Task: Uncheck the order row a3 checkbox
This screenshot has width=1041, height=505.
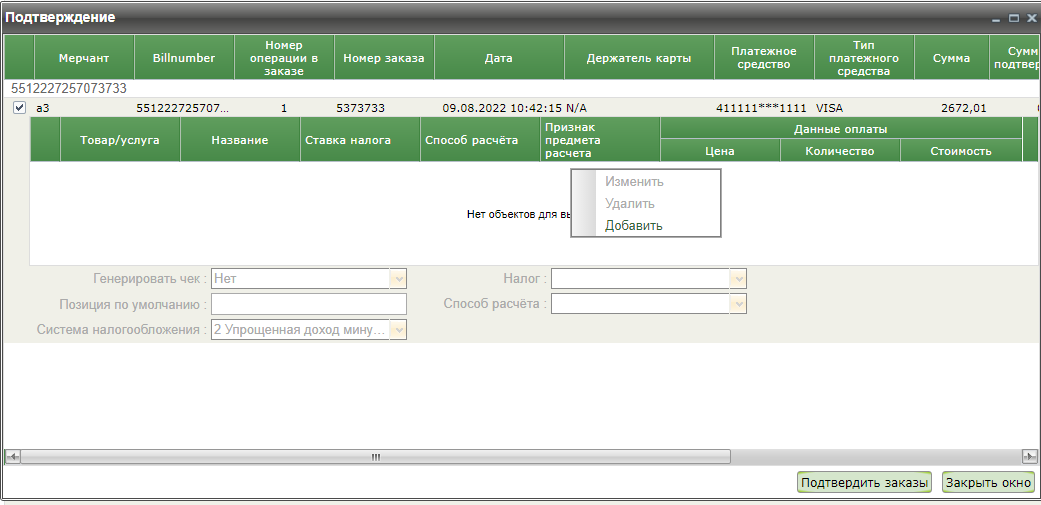Action: (x=19, y=108)
